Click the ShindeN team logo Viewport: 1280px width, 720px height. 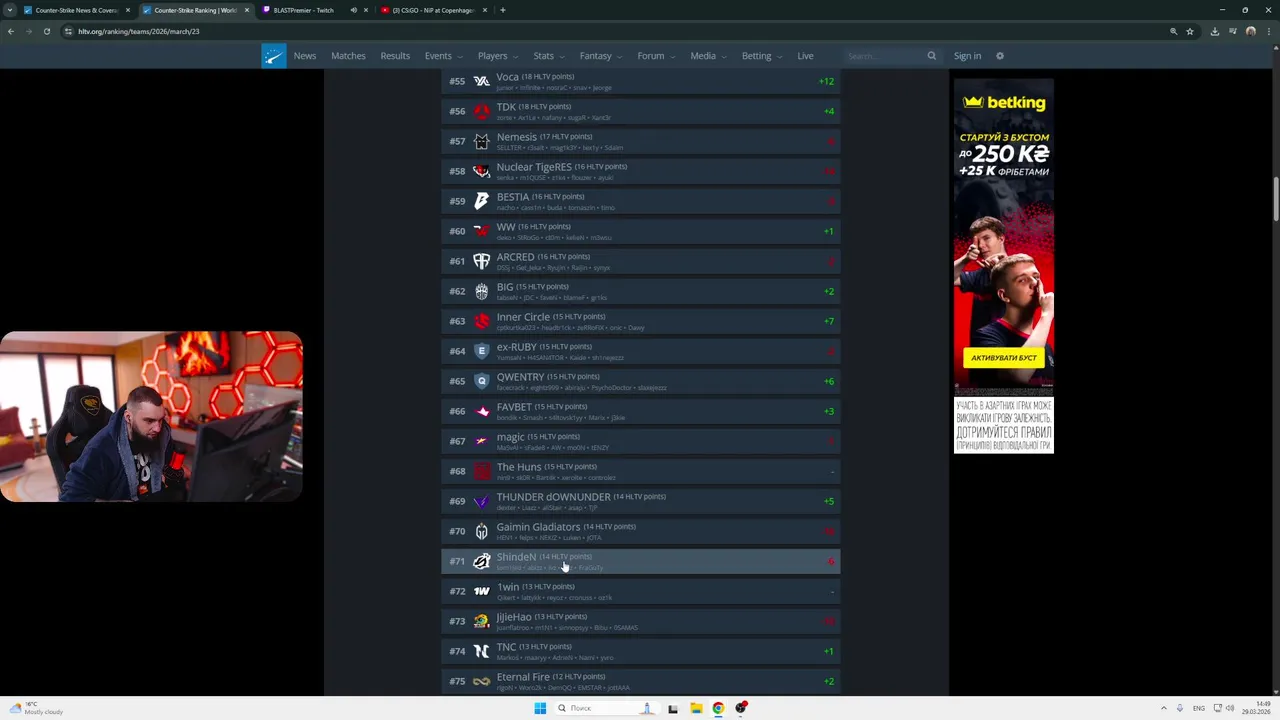(x=481, y=561)
